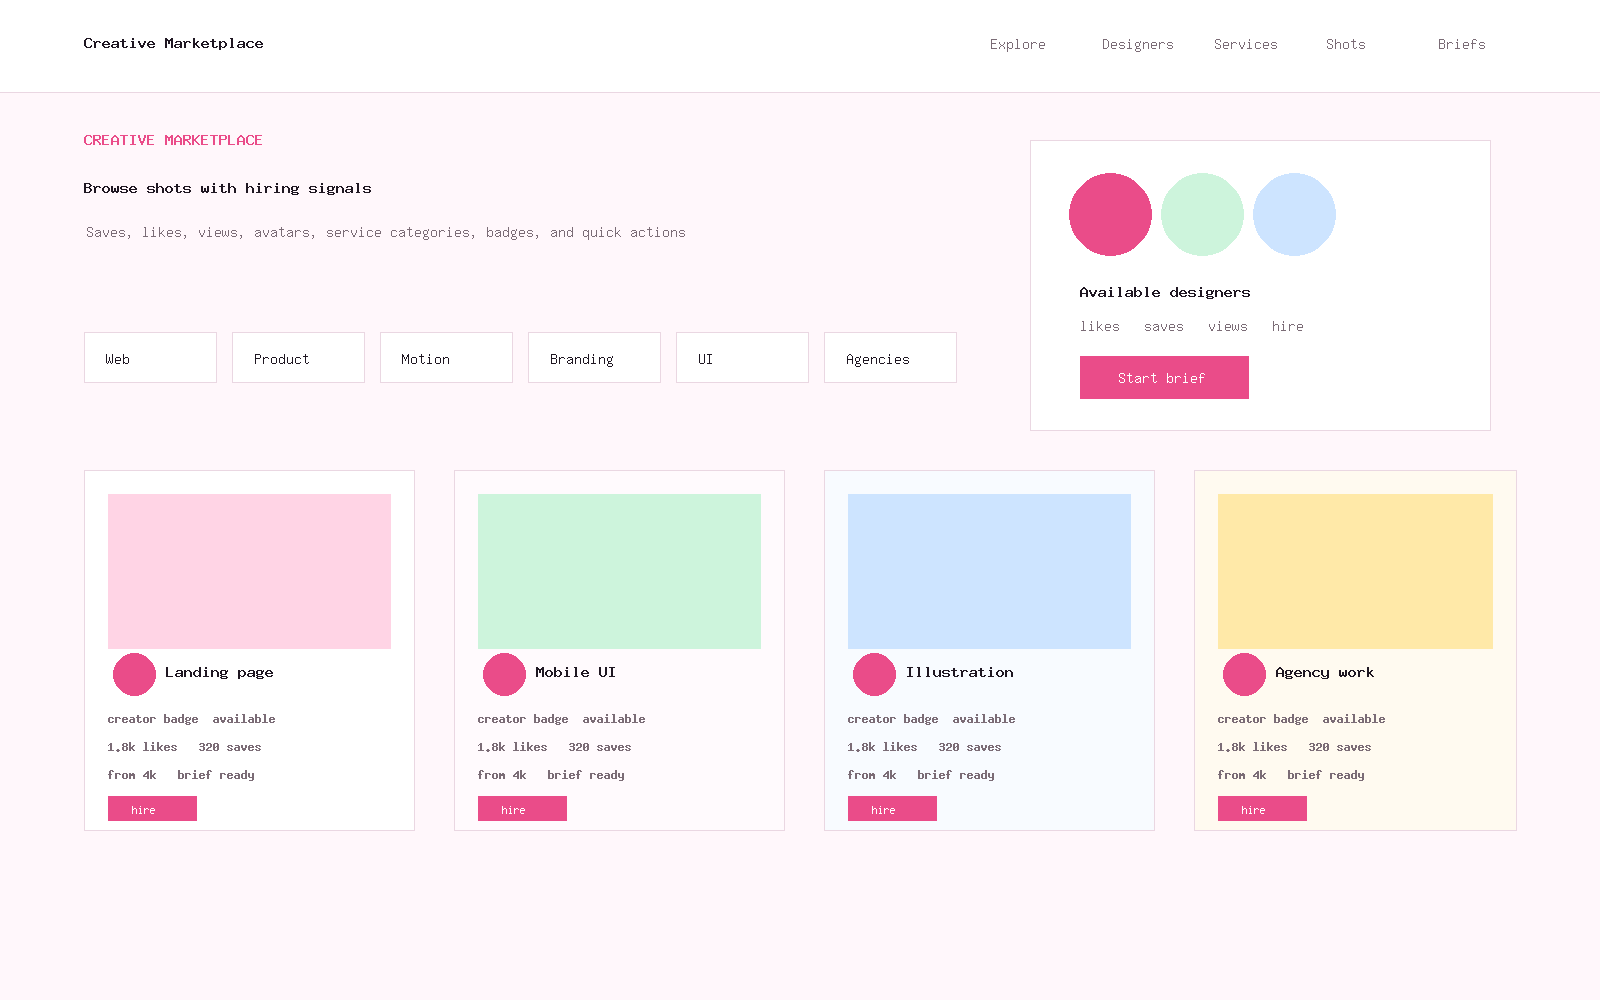The height and width of the screenshot is (1000, 1600).
Task: Click the Landing page creator avatar
Action: coord(134,674)
